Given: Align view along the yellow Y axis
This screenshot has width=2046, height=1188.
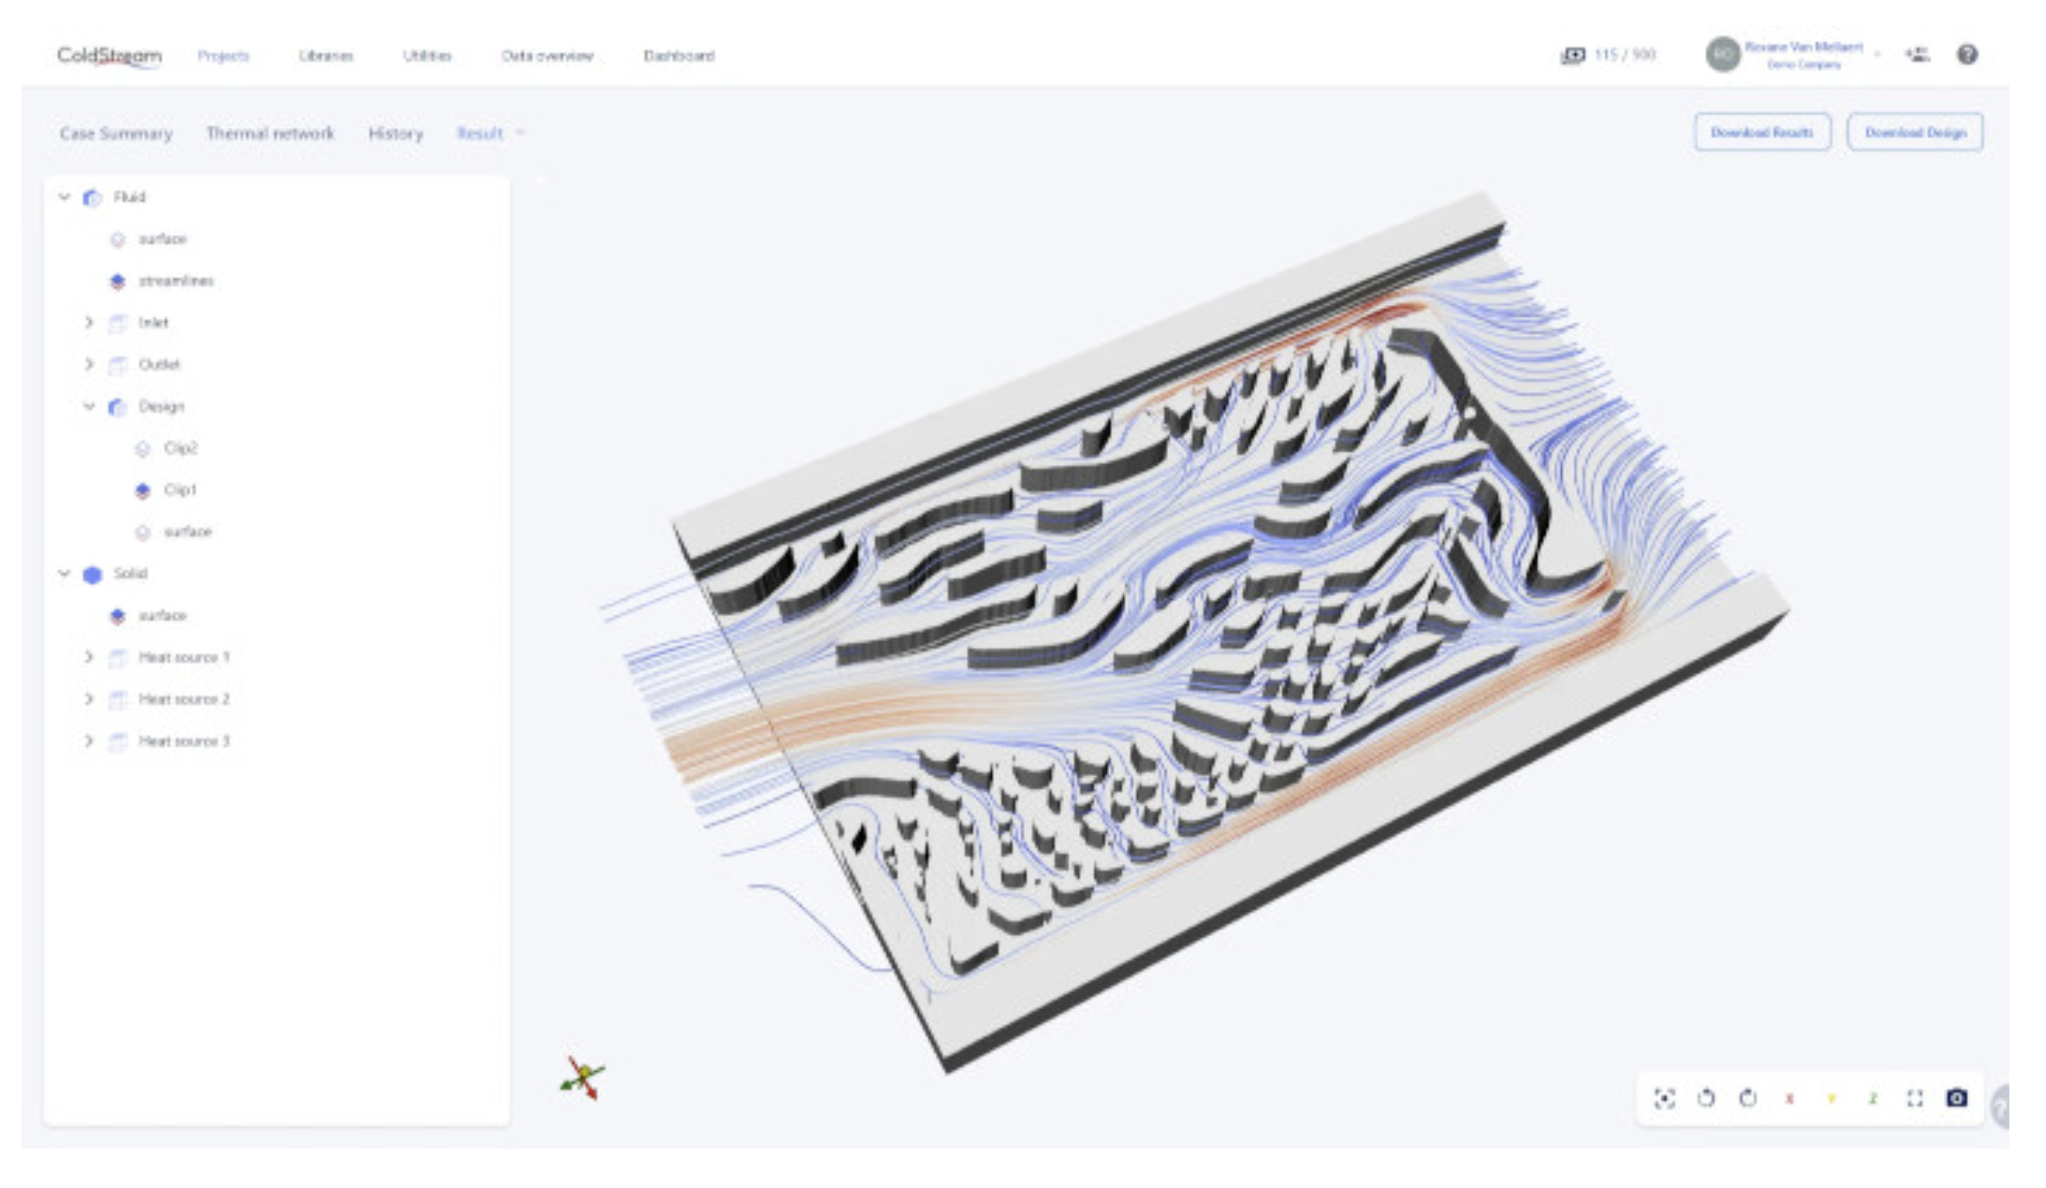Looking at the screenshot, I should pyautogui.click(x=1831, y=1099).
